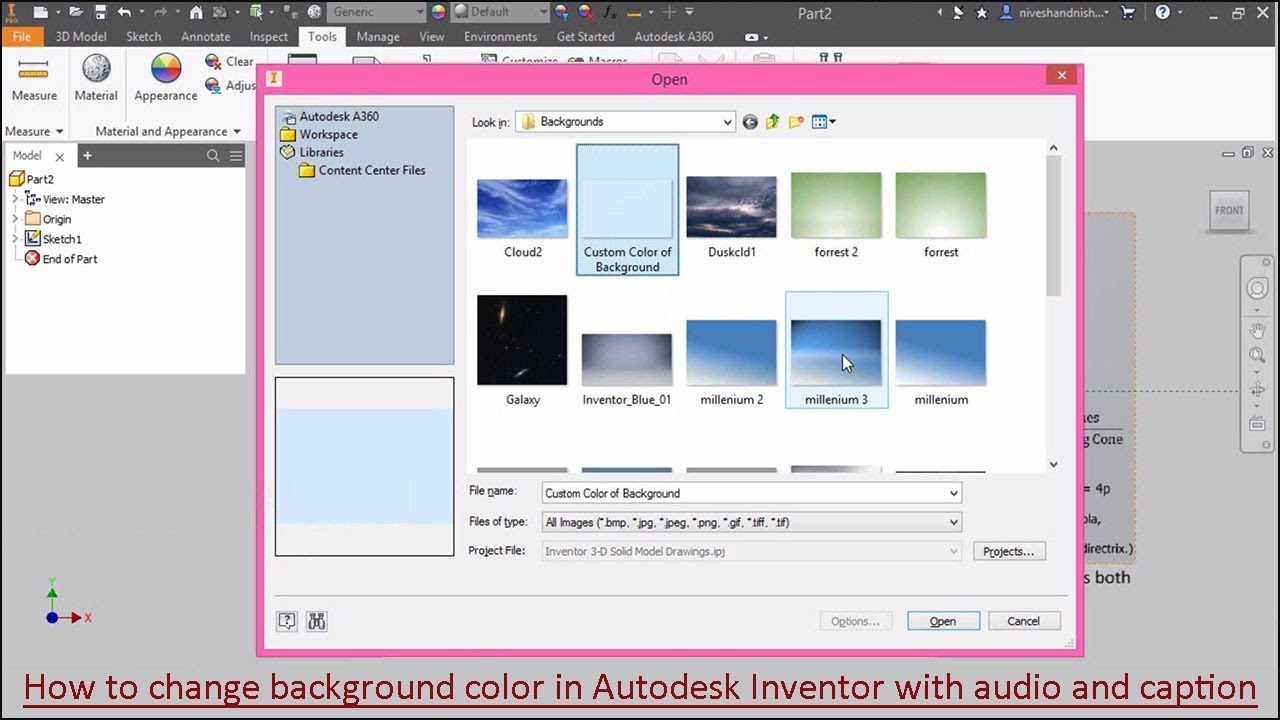Viewport: 1280px width, 720px height.
Task: Open the Default appearance dropdown
Action: (x=501, y=12)
